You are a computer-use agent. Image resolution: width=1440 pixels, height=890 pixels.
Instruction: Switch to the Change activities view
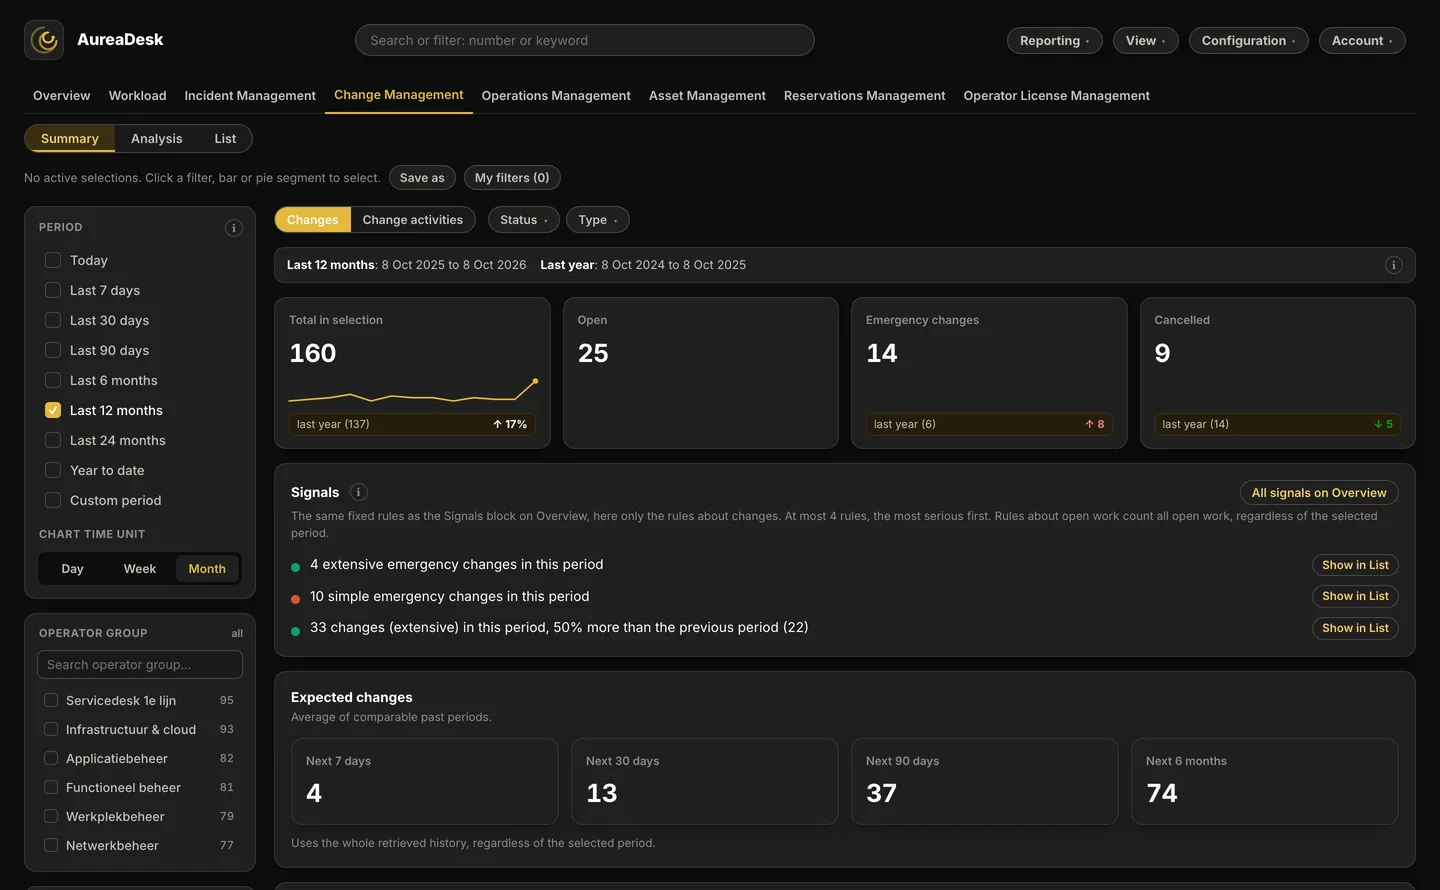click(413, 220)
